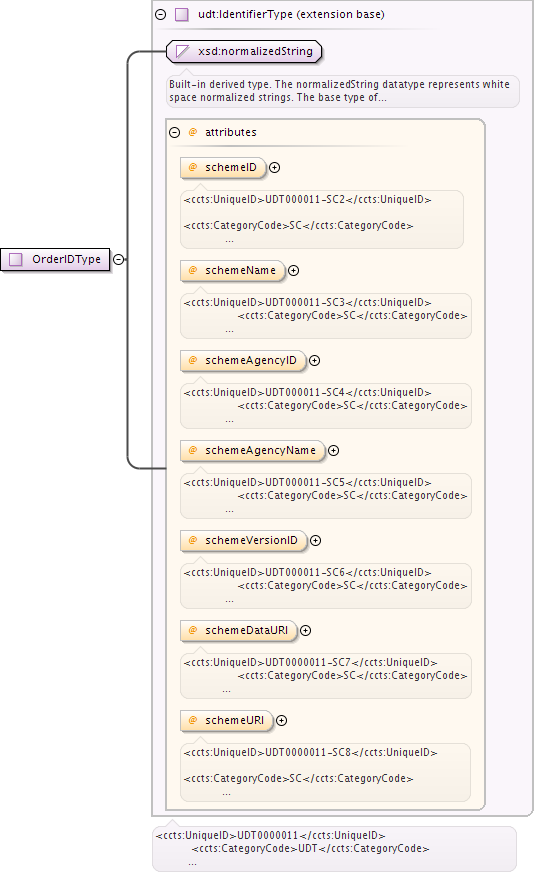Click the @ icon on schemeVersionID attribute
The height and width of the screenshot is (875, 535).
click(193, 541)
